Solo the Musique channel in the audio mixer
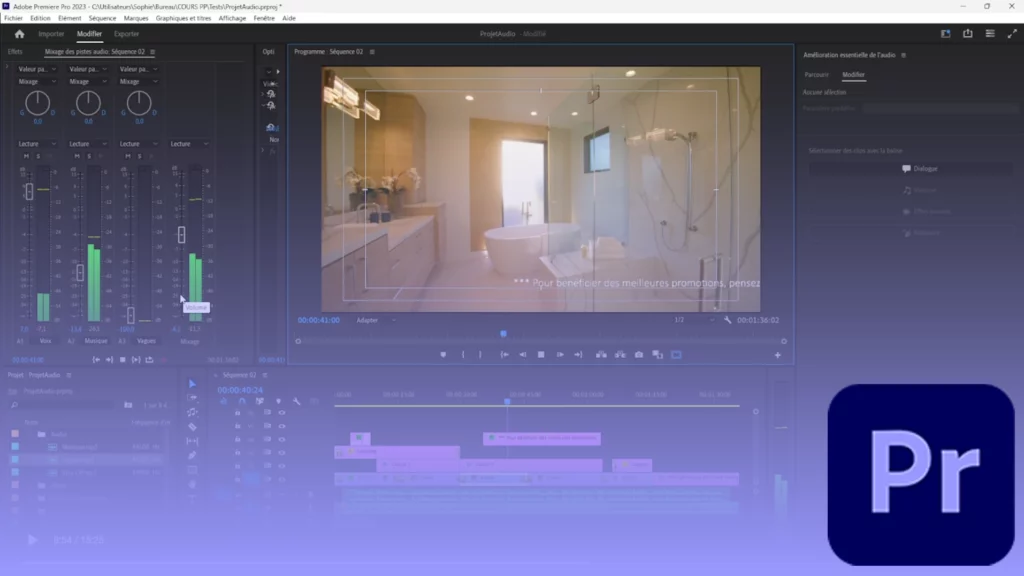 [x=88, y=157]
